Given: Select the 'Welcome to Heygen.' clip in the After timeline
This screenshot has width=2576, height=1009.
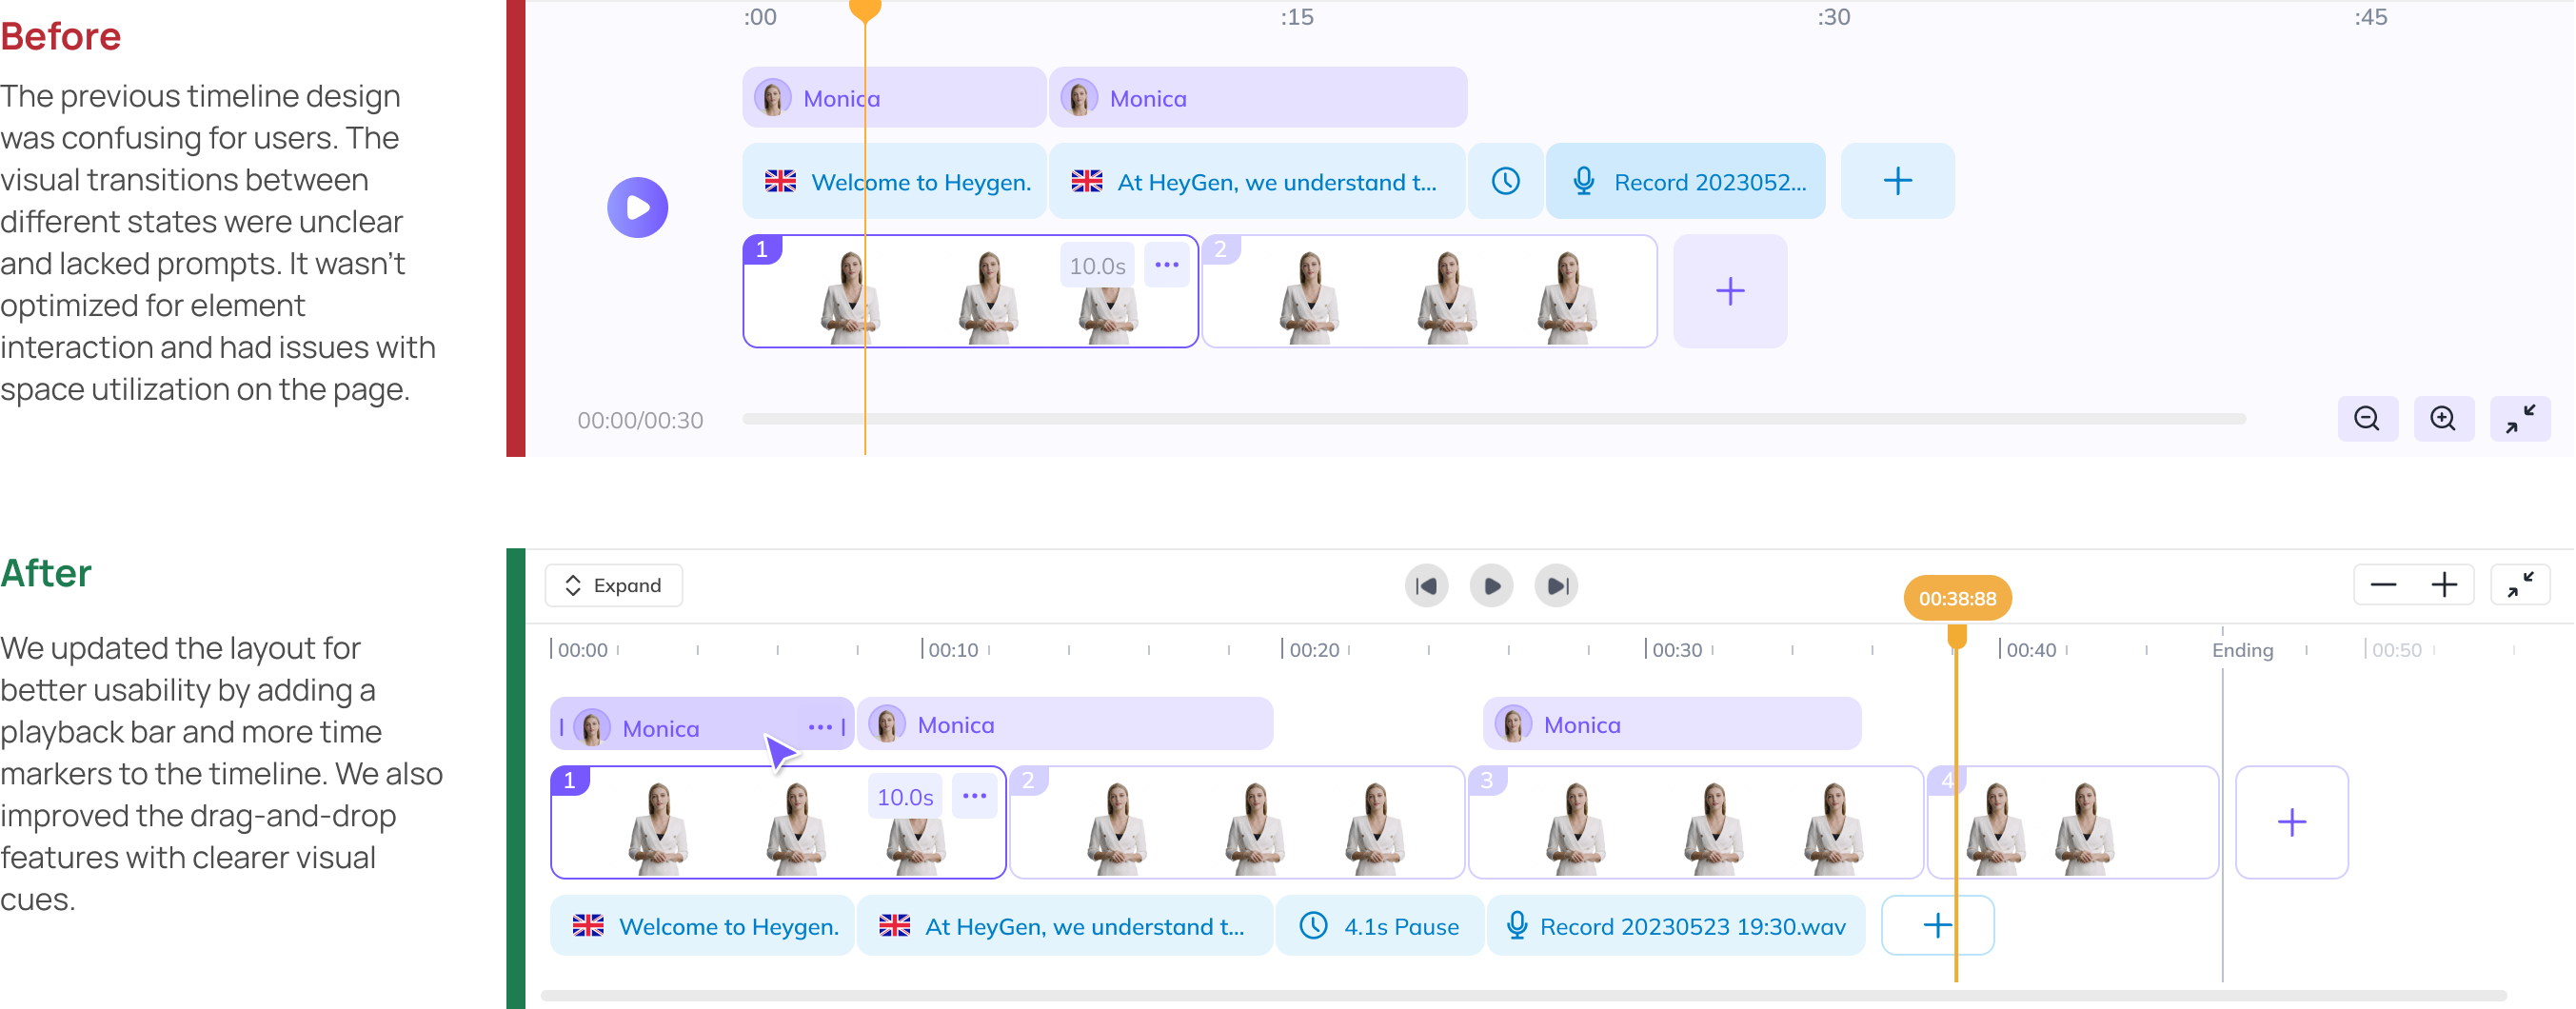Looking at the screenshot, I should click(x=702, y=926).
